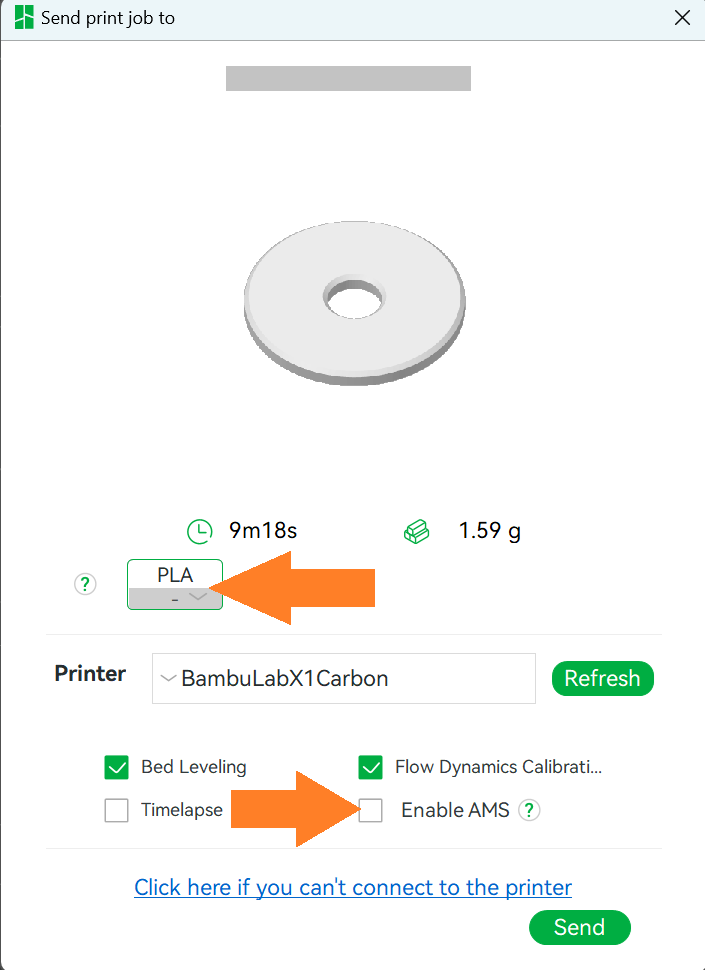Send the print job
The height and width of the screenshot is (970, 705).
click(x=579, y=927)
